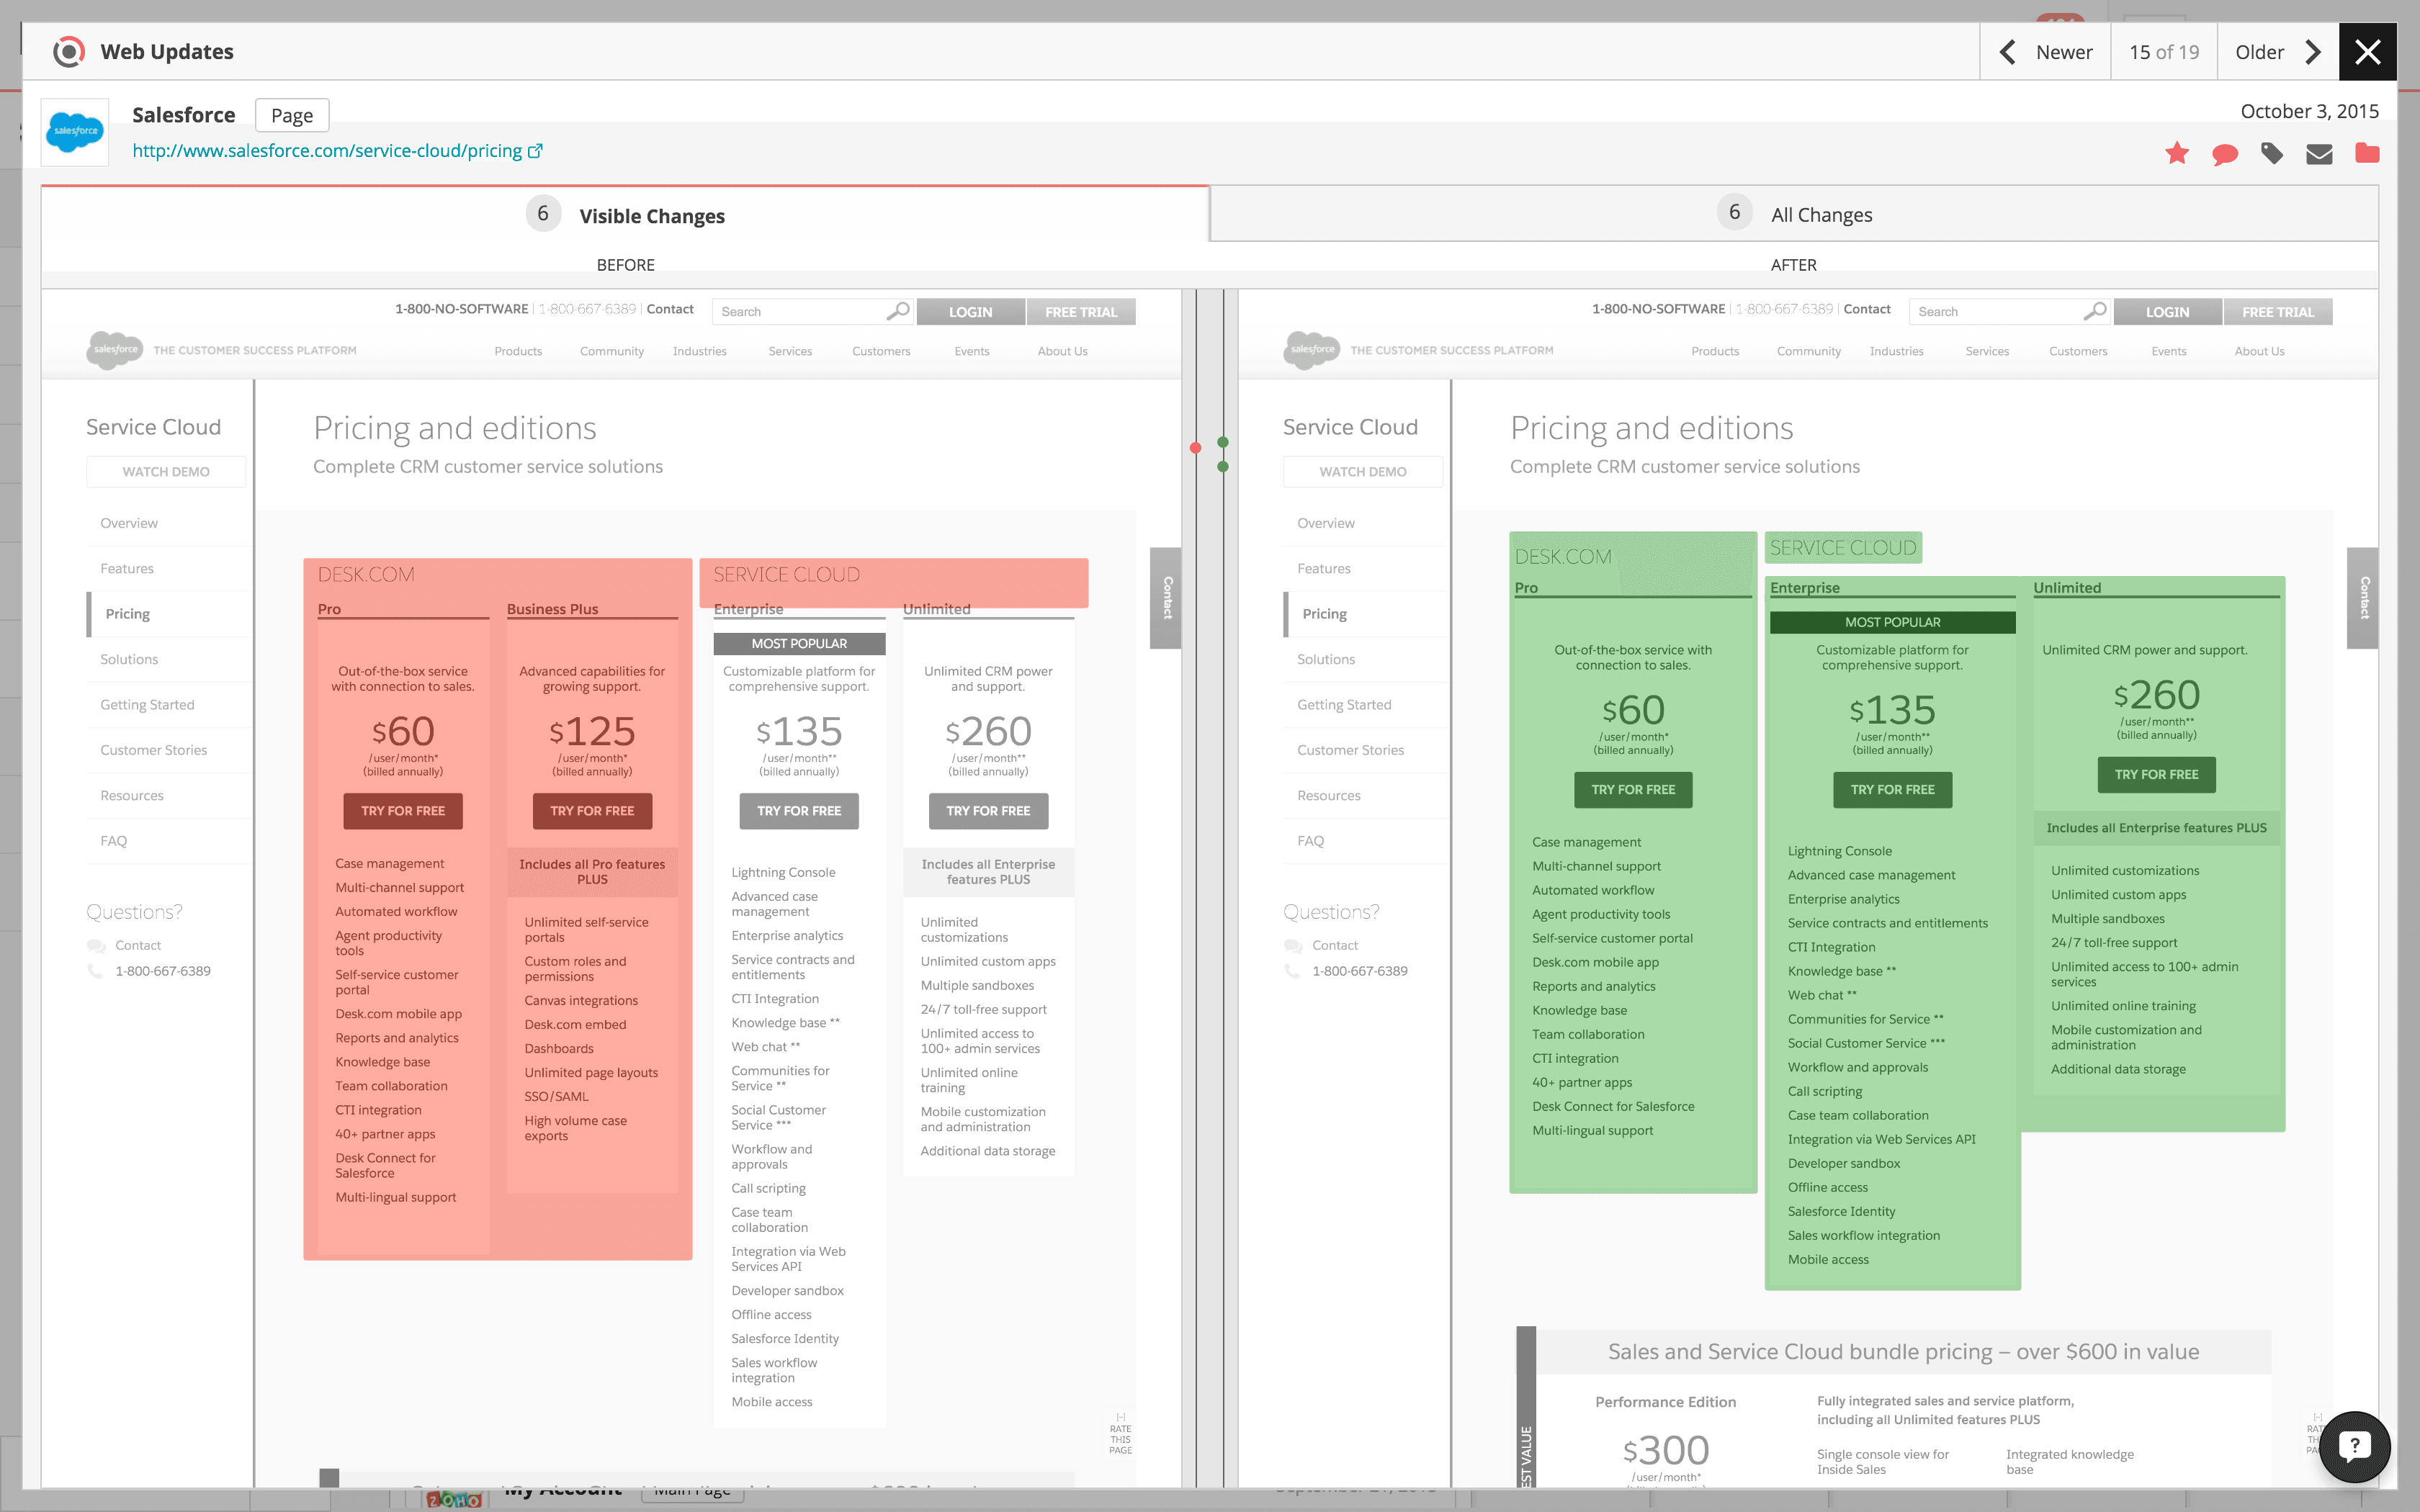Screen dimensions: 2420x1512
Task: Click the red star favorite icon
Action: (x=2177, y=153)
